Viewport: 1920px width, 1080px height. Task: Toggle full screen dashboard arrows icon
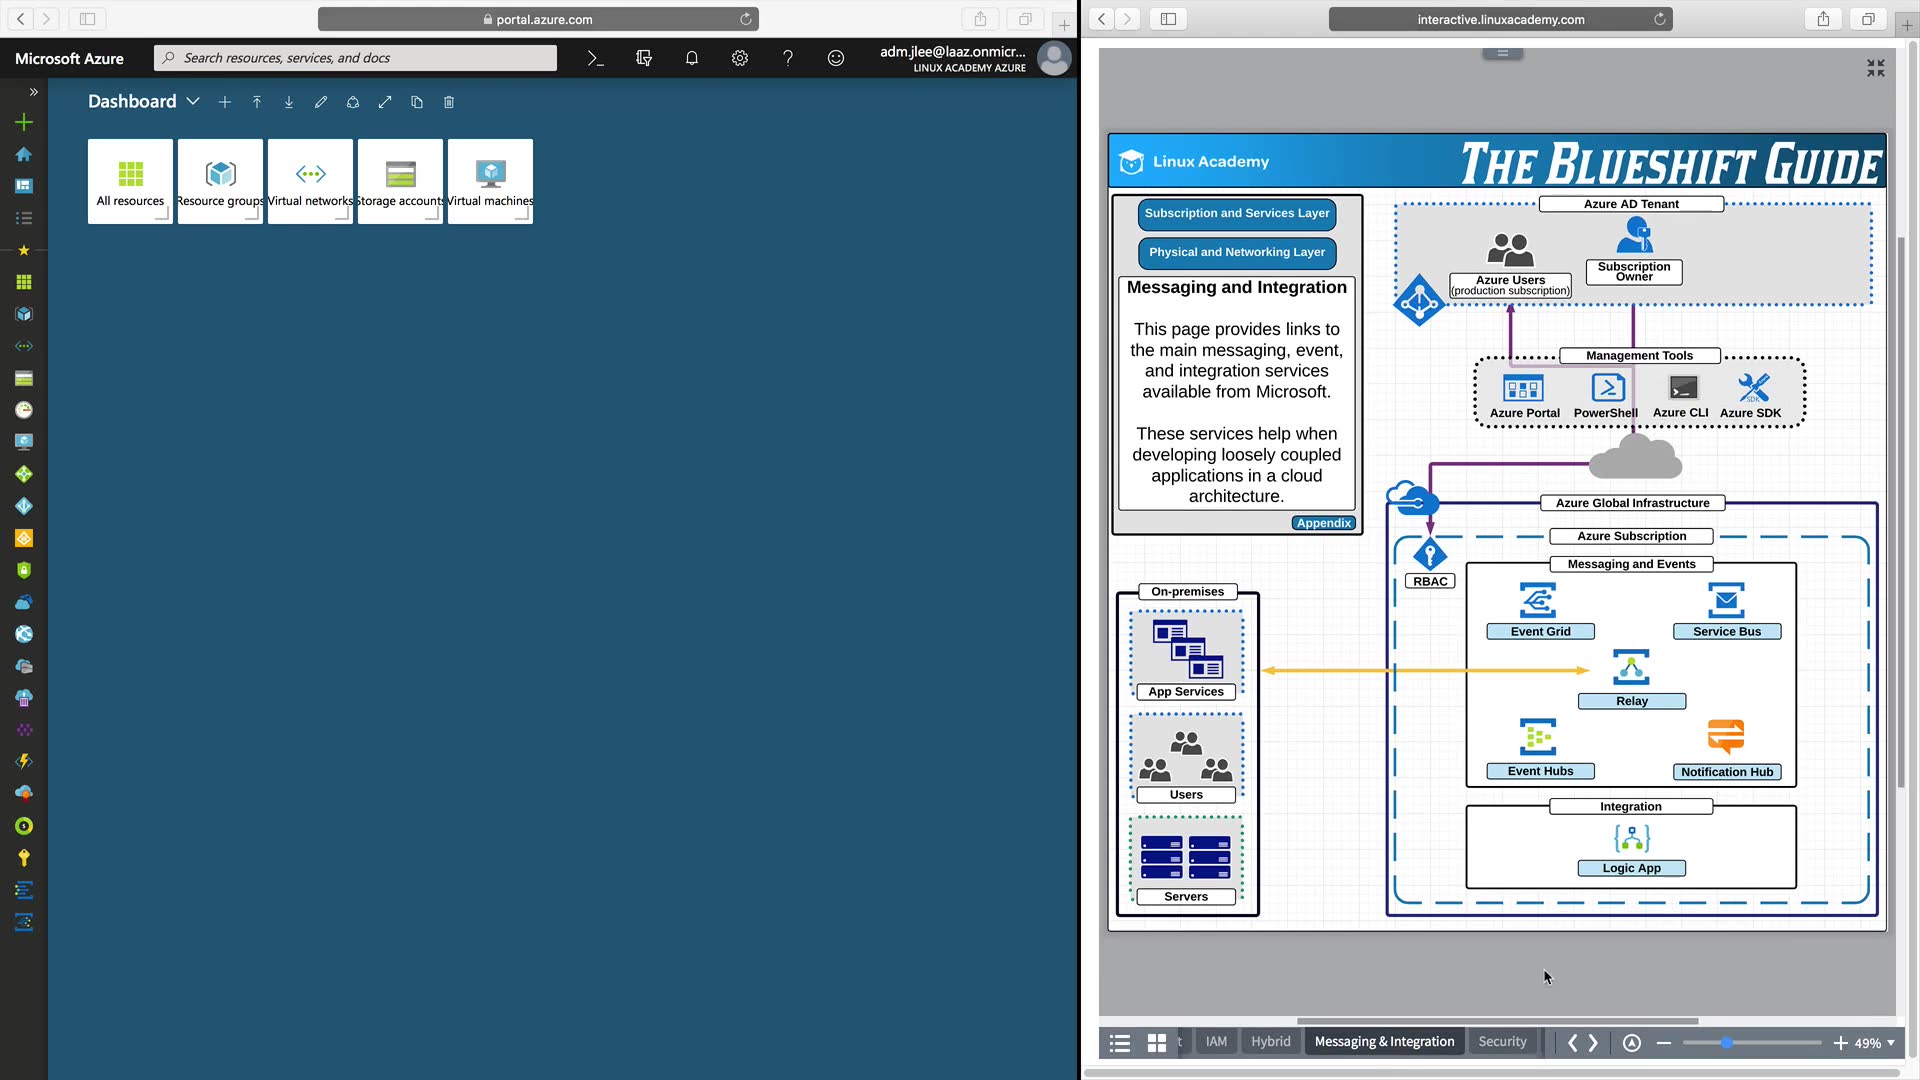point(385,102)
